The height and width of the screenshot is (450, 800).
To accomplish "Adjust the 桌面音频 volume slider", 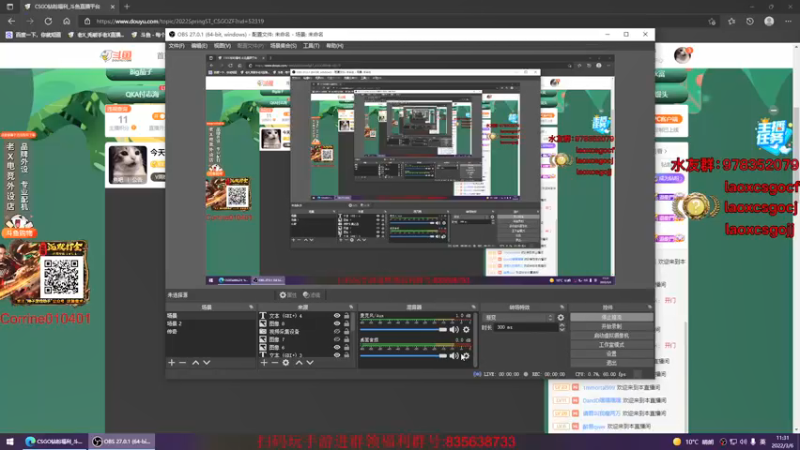I will pyautogui.click(x=403, y=356).
